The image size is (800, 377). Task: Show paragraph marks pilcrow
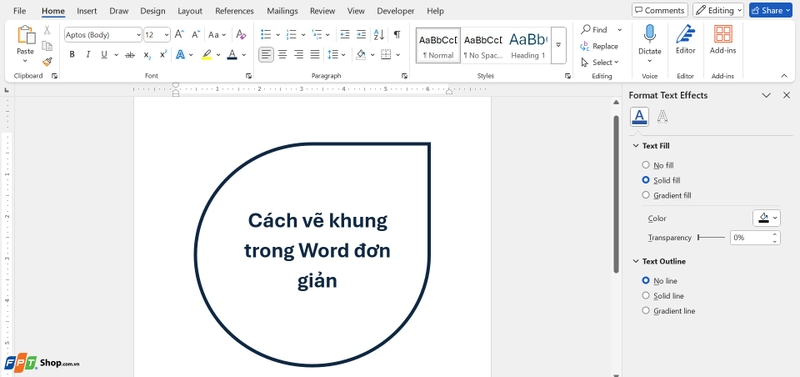coord(397,35)
